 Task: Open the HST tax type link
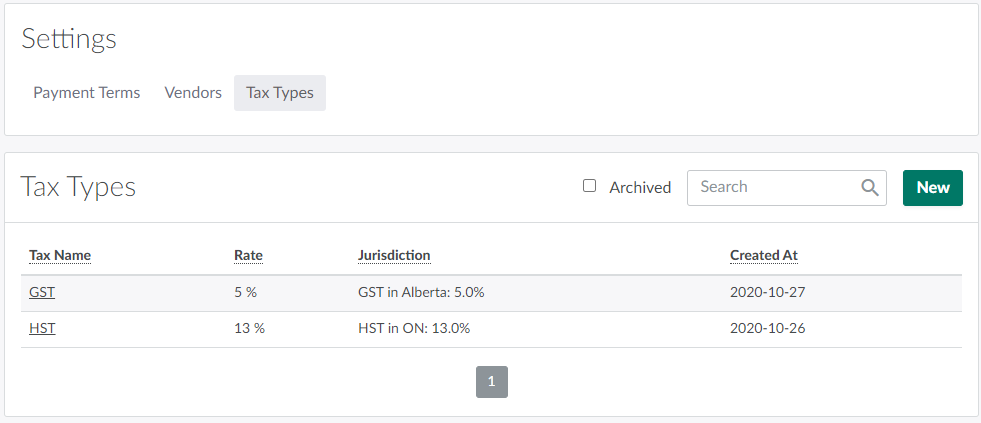pyautogui.click(x=42, y=328)
